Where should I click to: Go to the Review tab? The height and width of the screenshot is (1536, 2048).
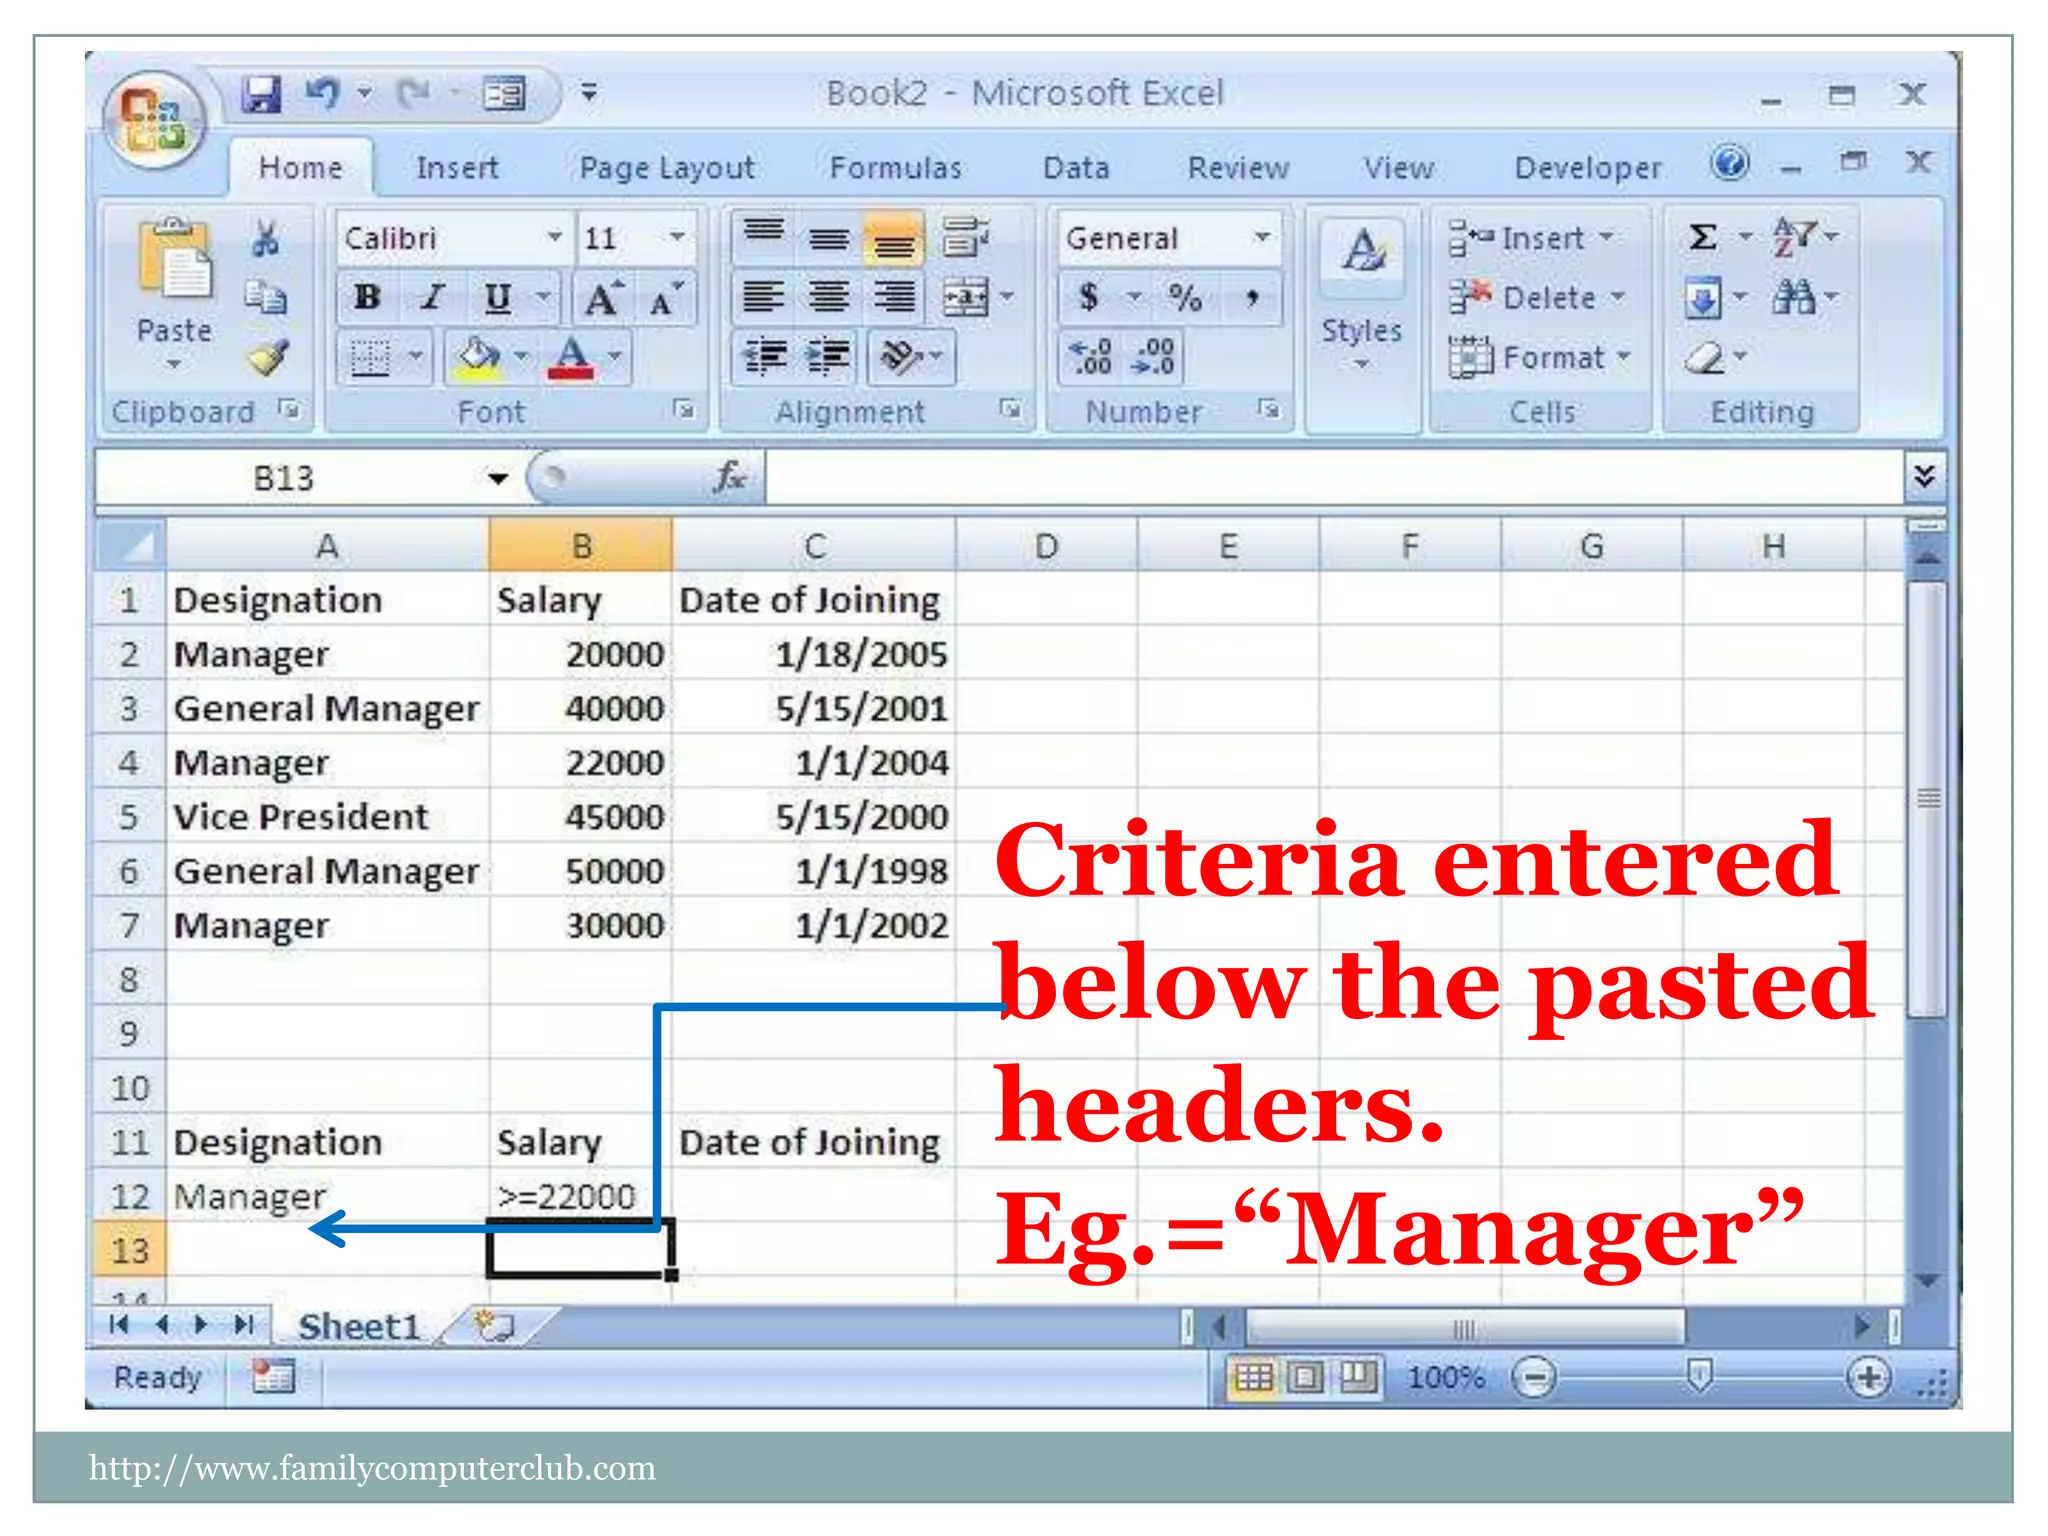tap(1238, 167)
